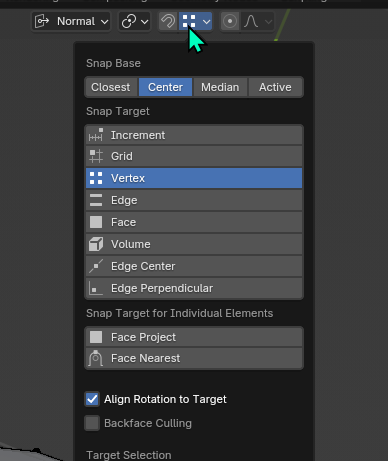Click the Increment ruler icon
This screenshot has width=388, height=461.
[x=96, y=135]
